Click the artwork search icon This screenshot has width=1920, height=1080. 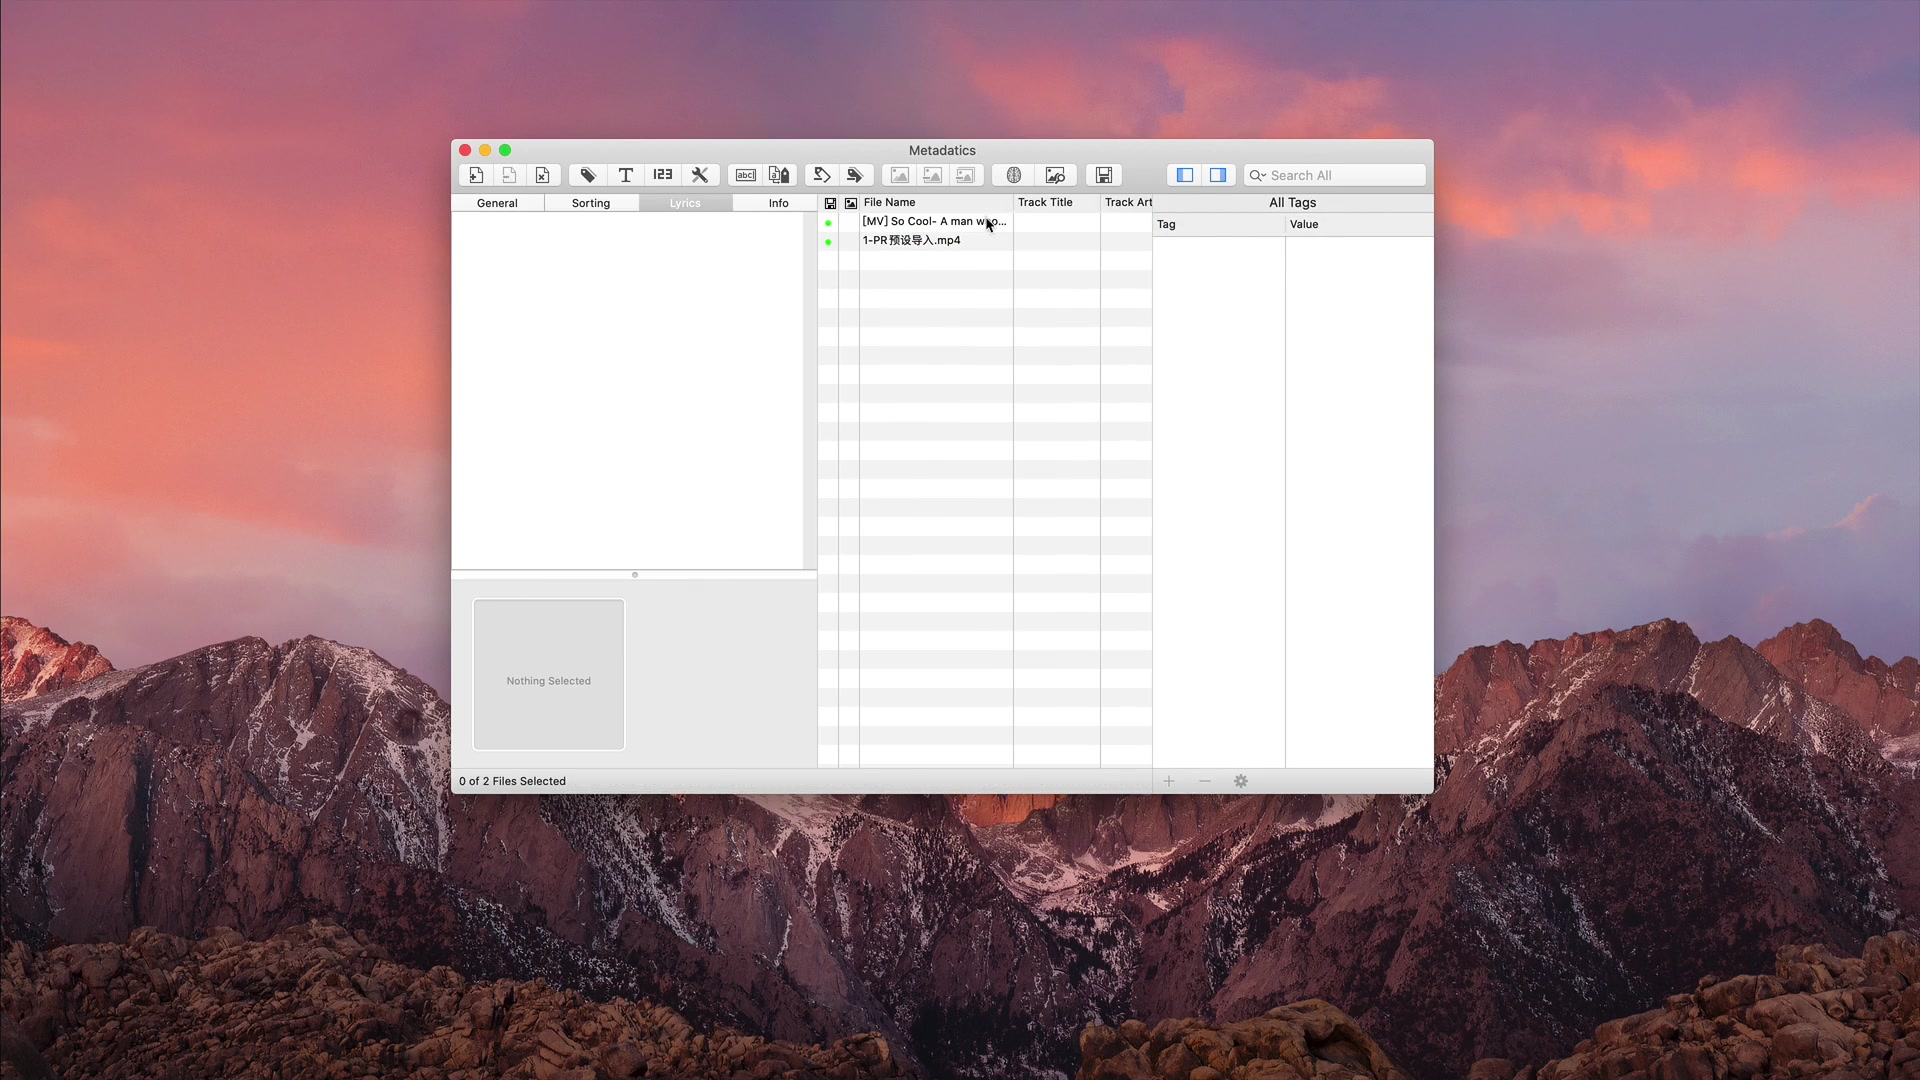(x=1055, y=175)
